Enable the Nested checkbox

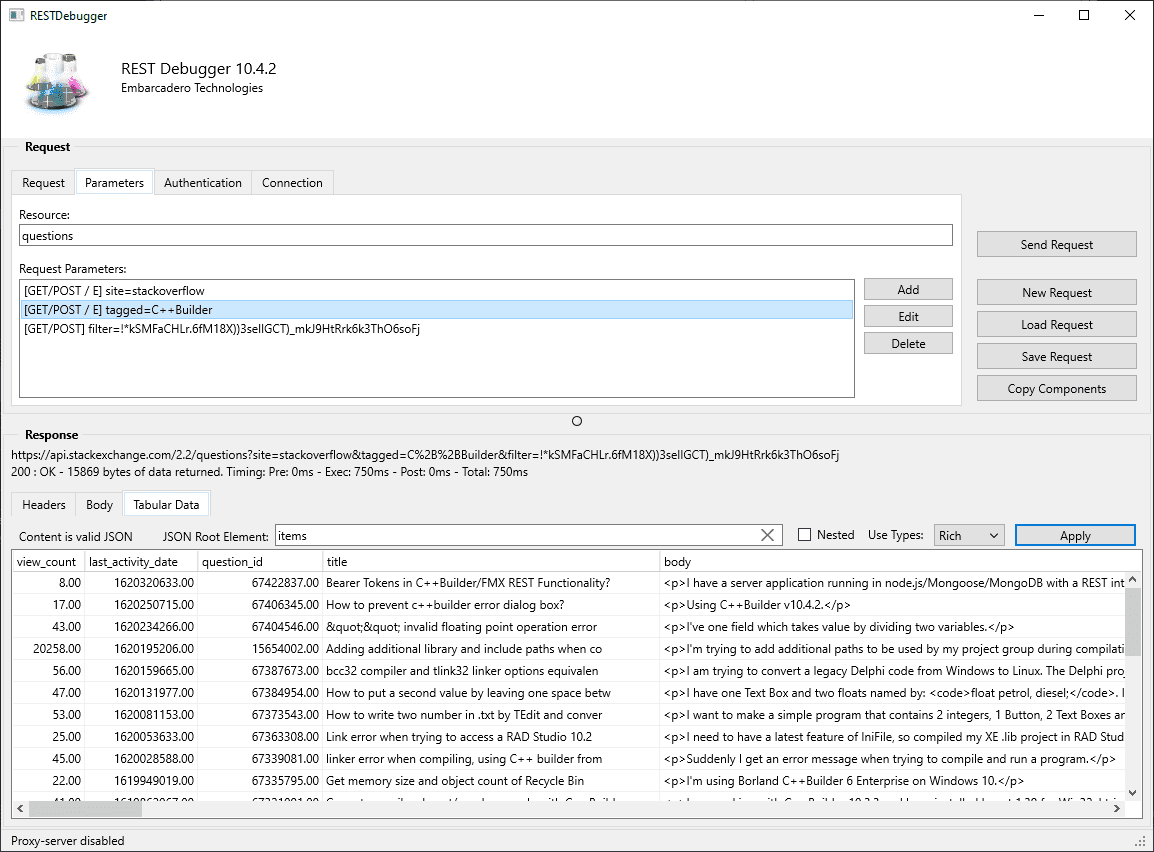[805, 534]
